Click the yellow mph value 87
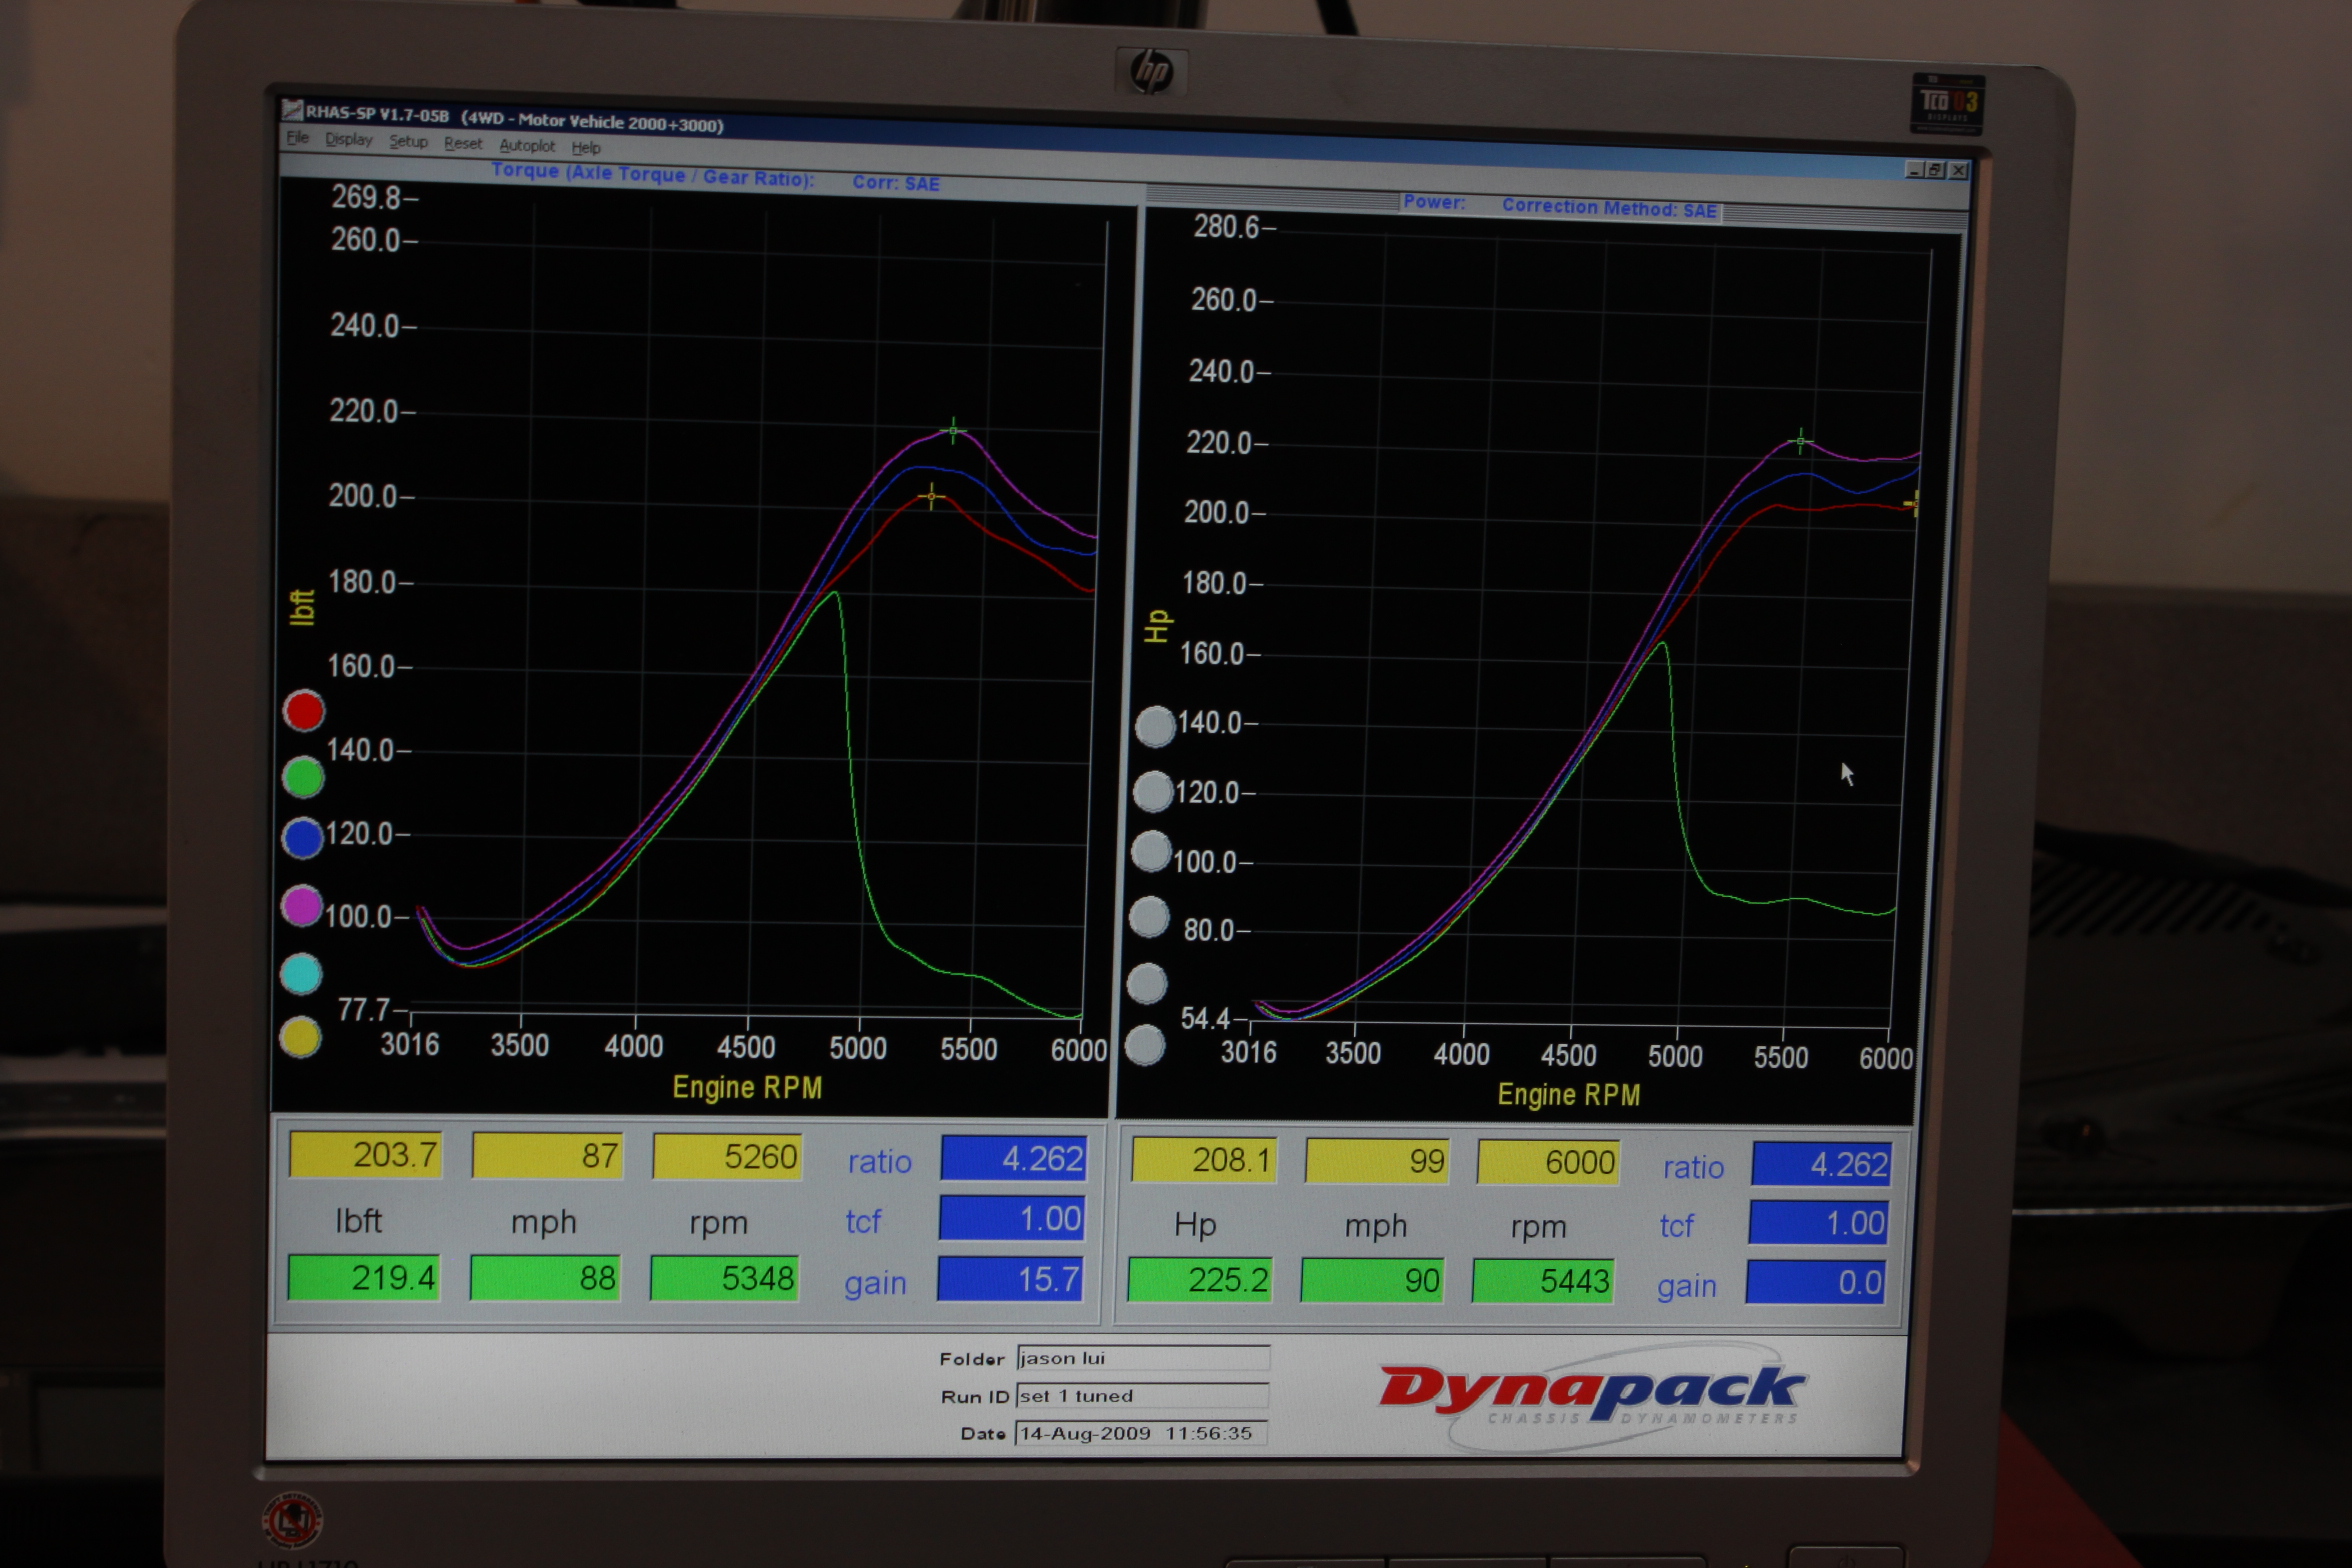The height and width of the screenshot is (1568, 2352). [x=547, y=1156]
